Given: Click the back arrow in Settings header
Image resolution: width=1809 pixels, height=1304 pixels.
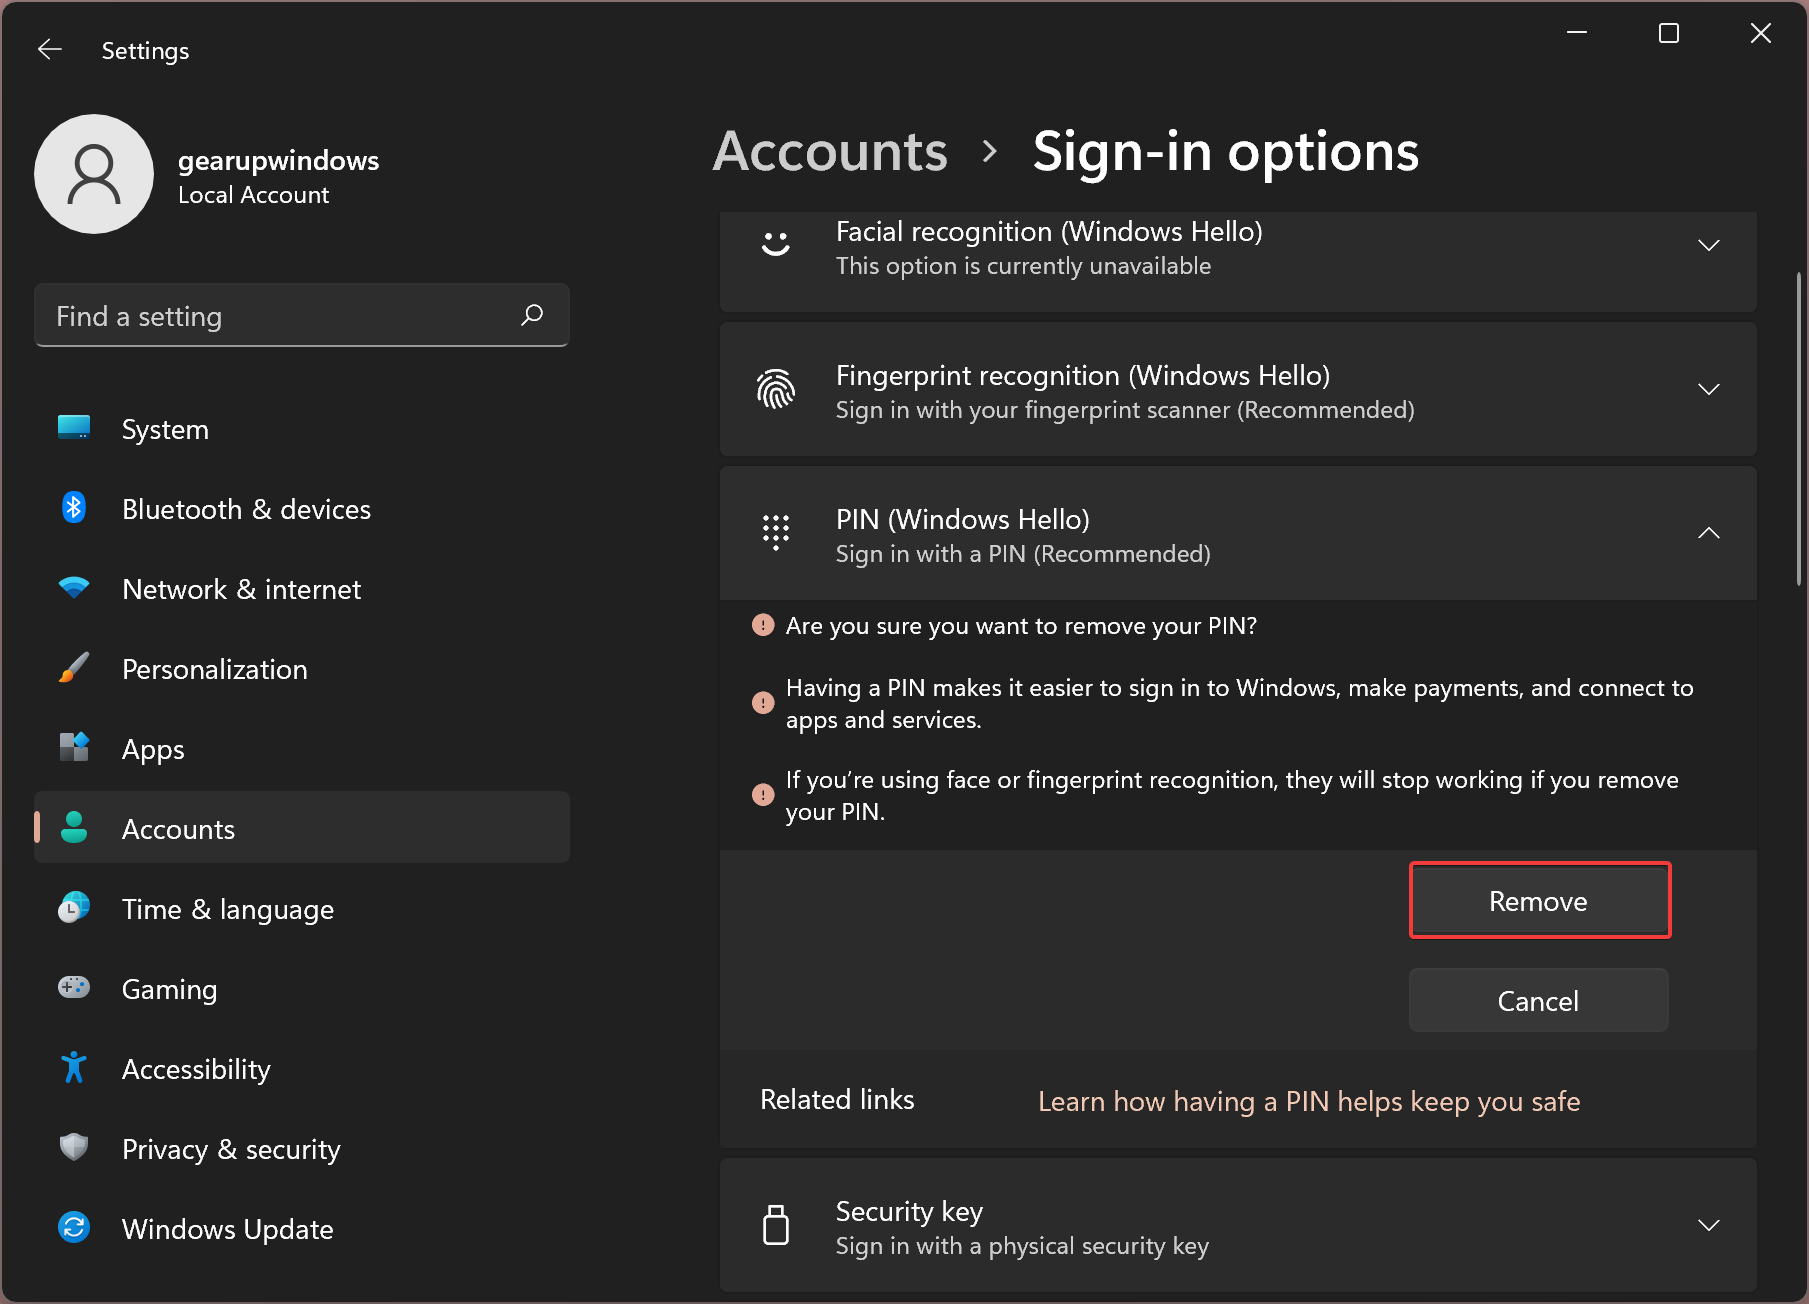Looking at the screenshot, I should pyautogui.click(x=50, y=49).
